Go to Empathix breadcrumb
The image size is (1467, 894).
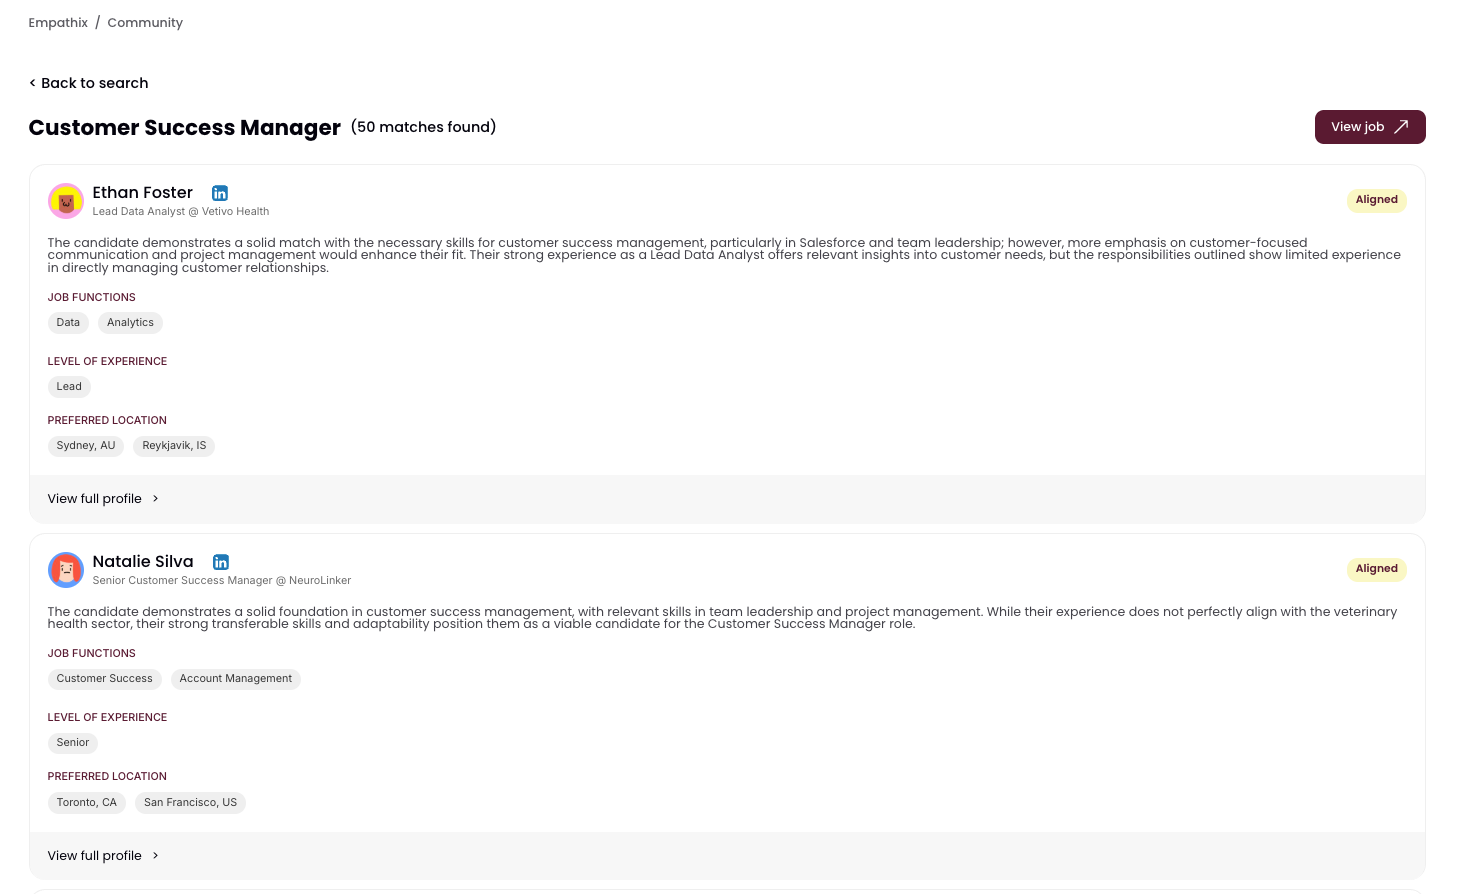tap(58, 23)
